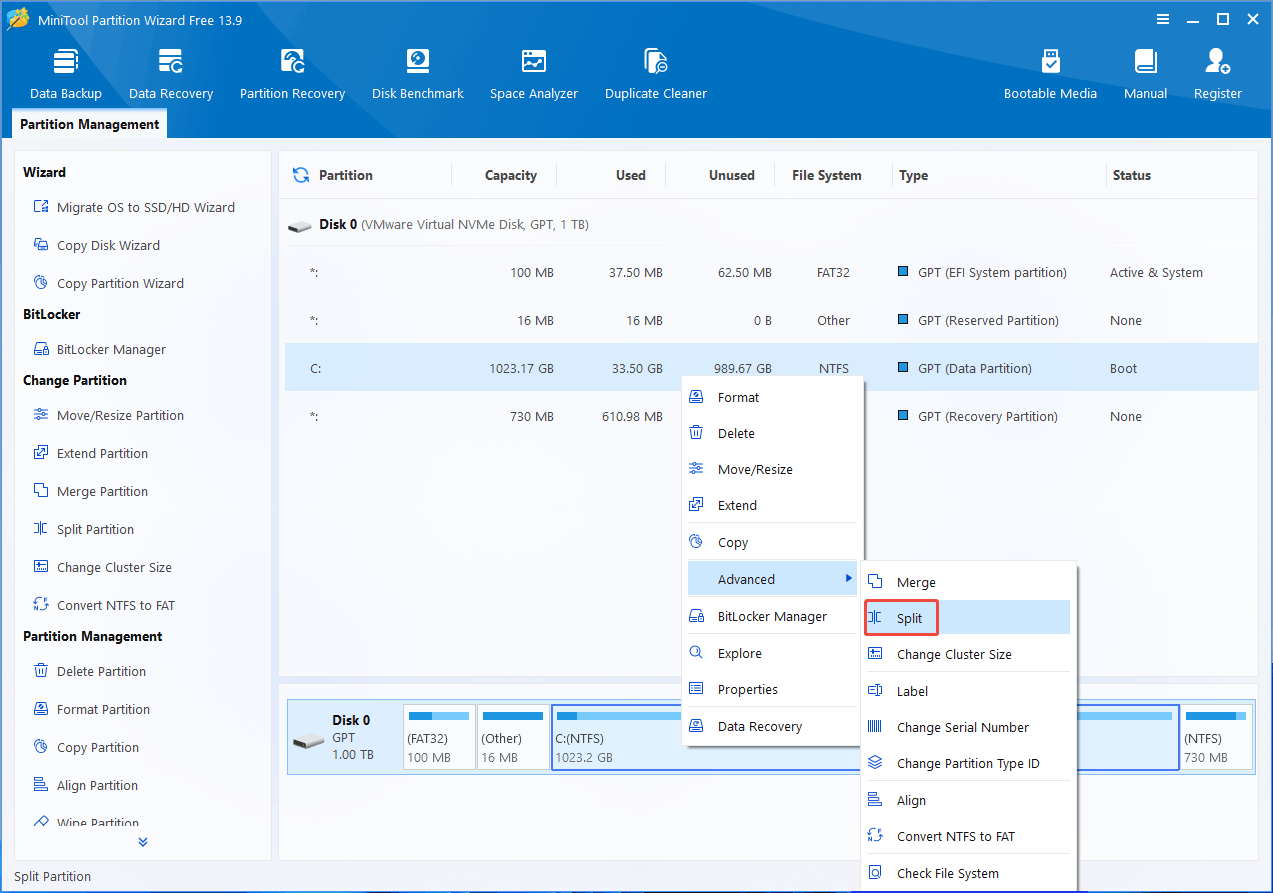
Task: Select Format Partition in sidebar
Action: [x=91, y=709]
